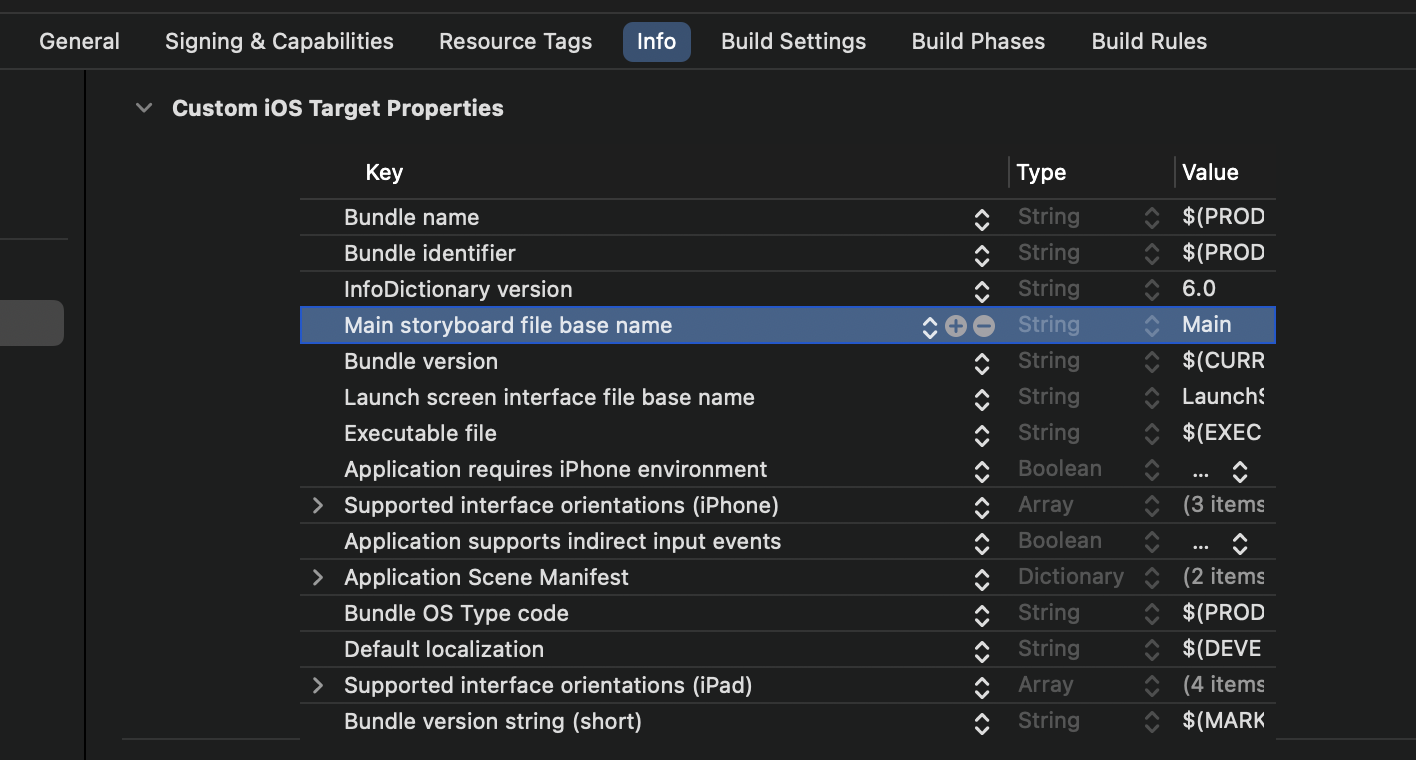Click the Main value field of storyboard row

(1207, 326)
